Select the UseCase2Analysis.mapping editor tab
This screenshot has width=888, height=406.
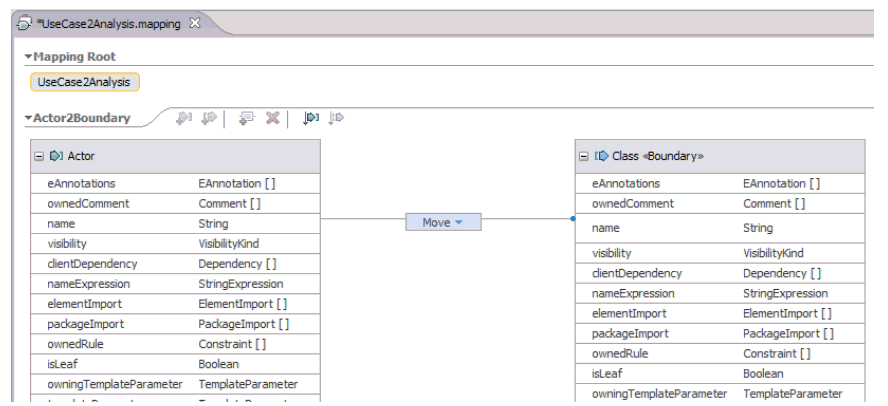[x=108, y=23]
